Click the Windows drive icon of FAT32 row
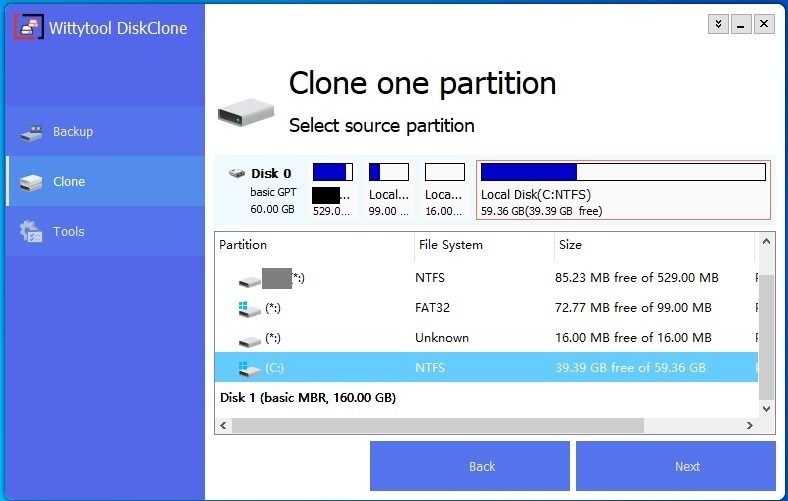This screenshot has height=501, width=788. coord(249,309)
